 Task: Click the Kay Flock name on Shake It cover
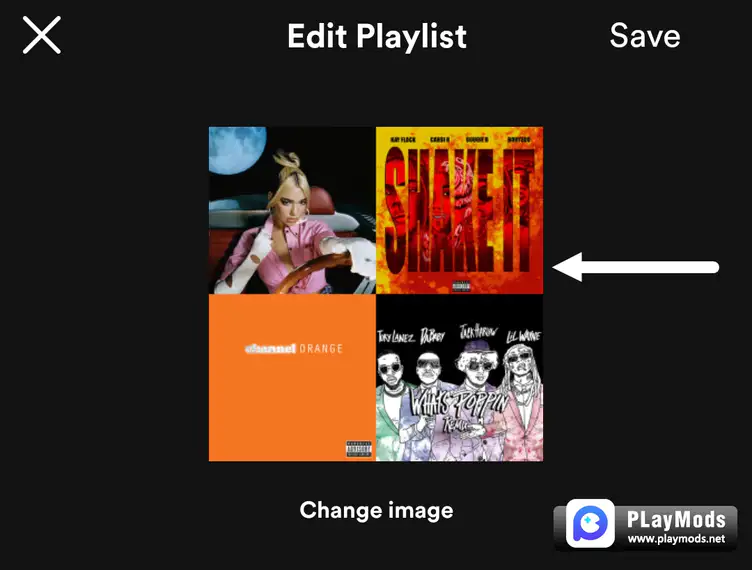(x=403, y=140)
